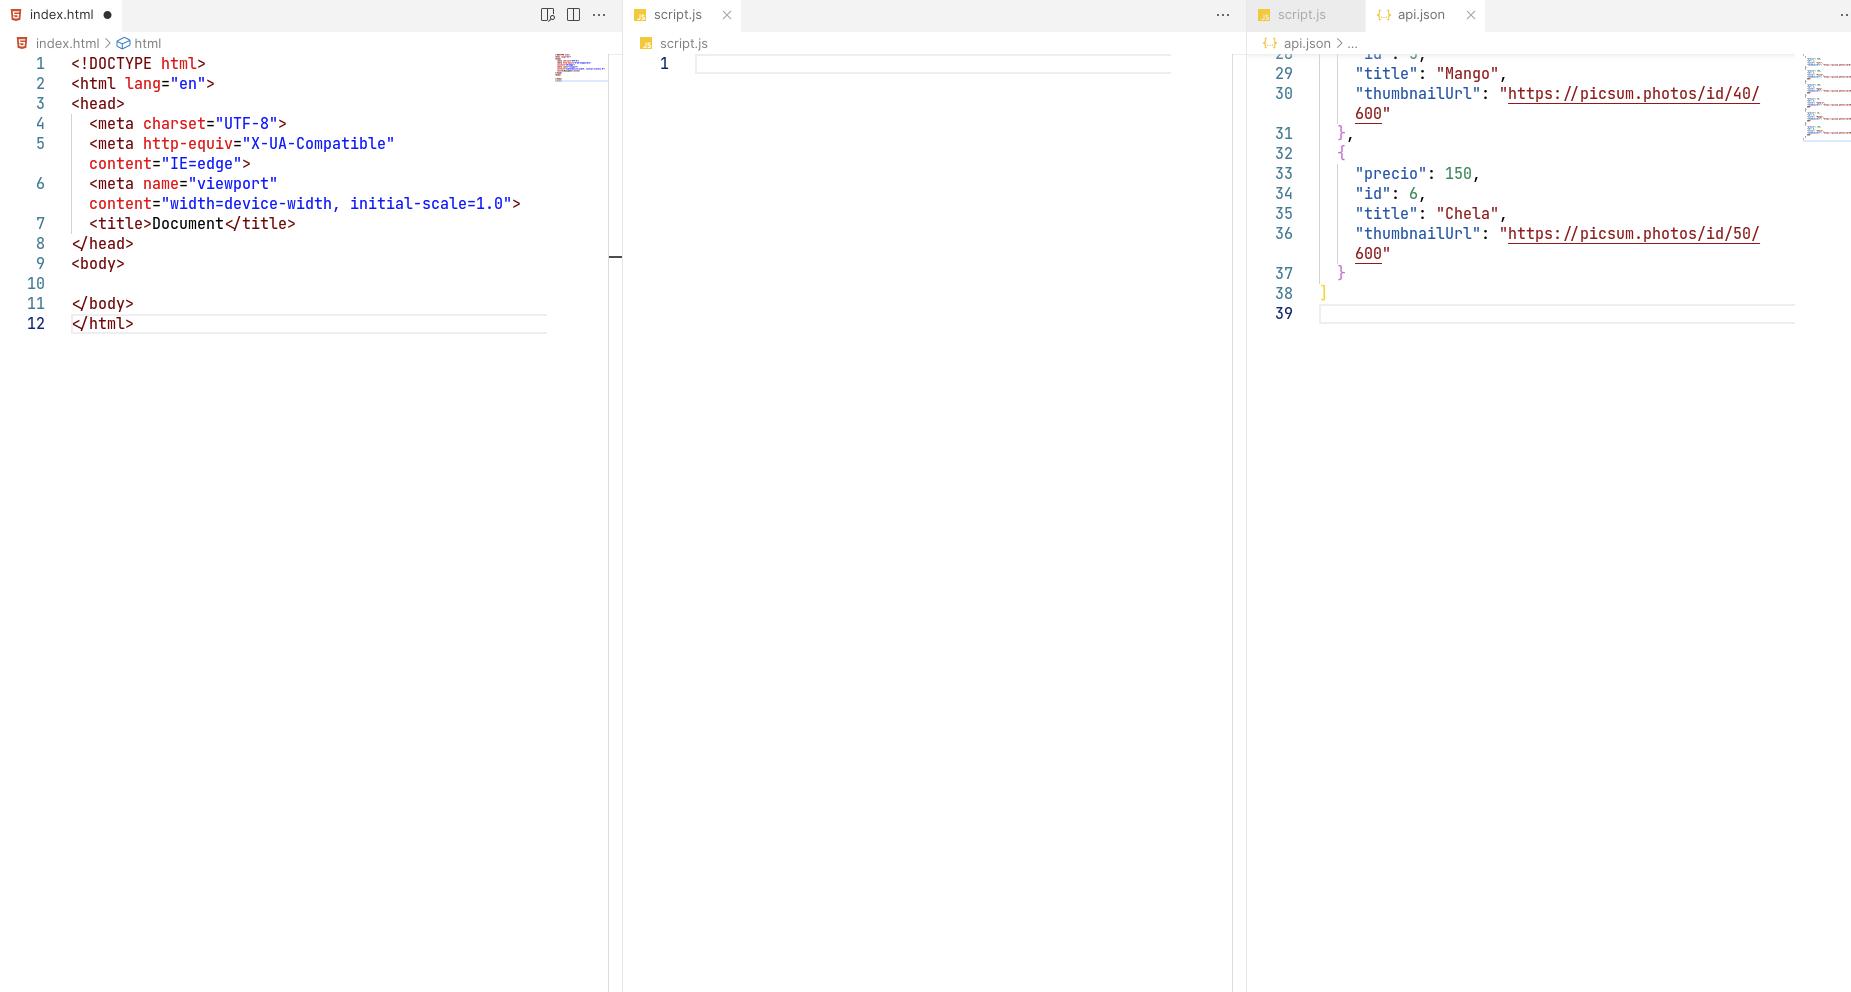Screen dimensions: 1851x992
Task: Click JS file icon on middle script.js tab
Action: [x=640, y=15]
